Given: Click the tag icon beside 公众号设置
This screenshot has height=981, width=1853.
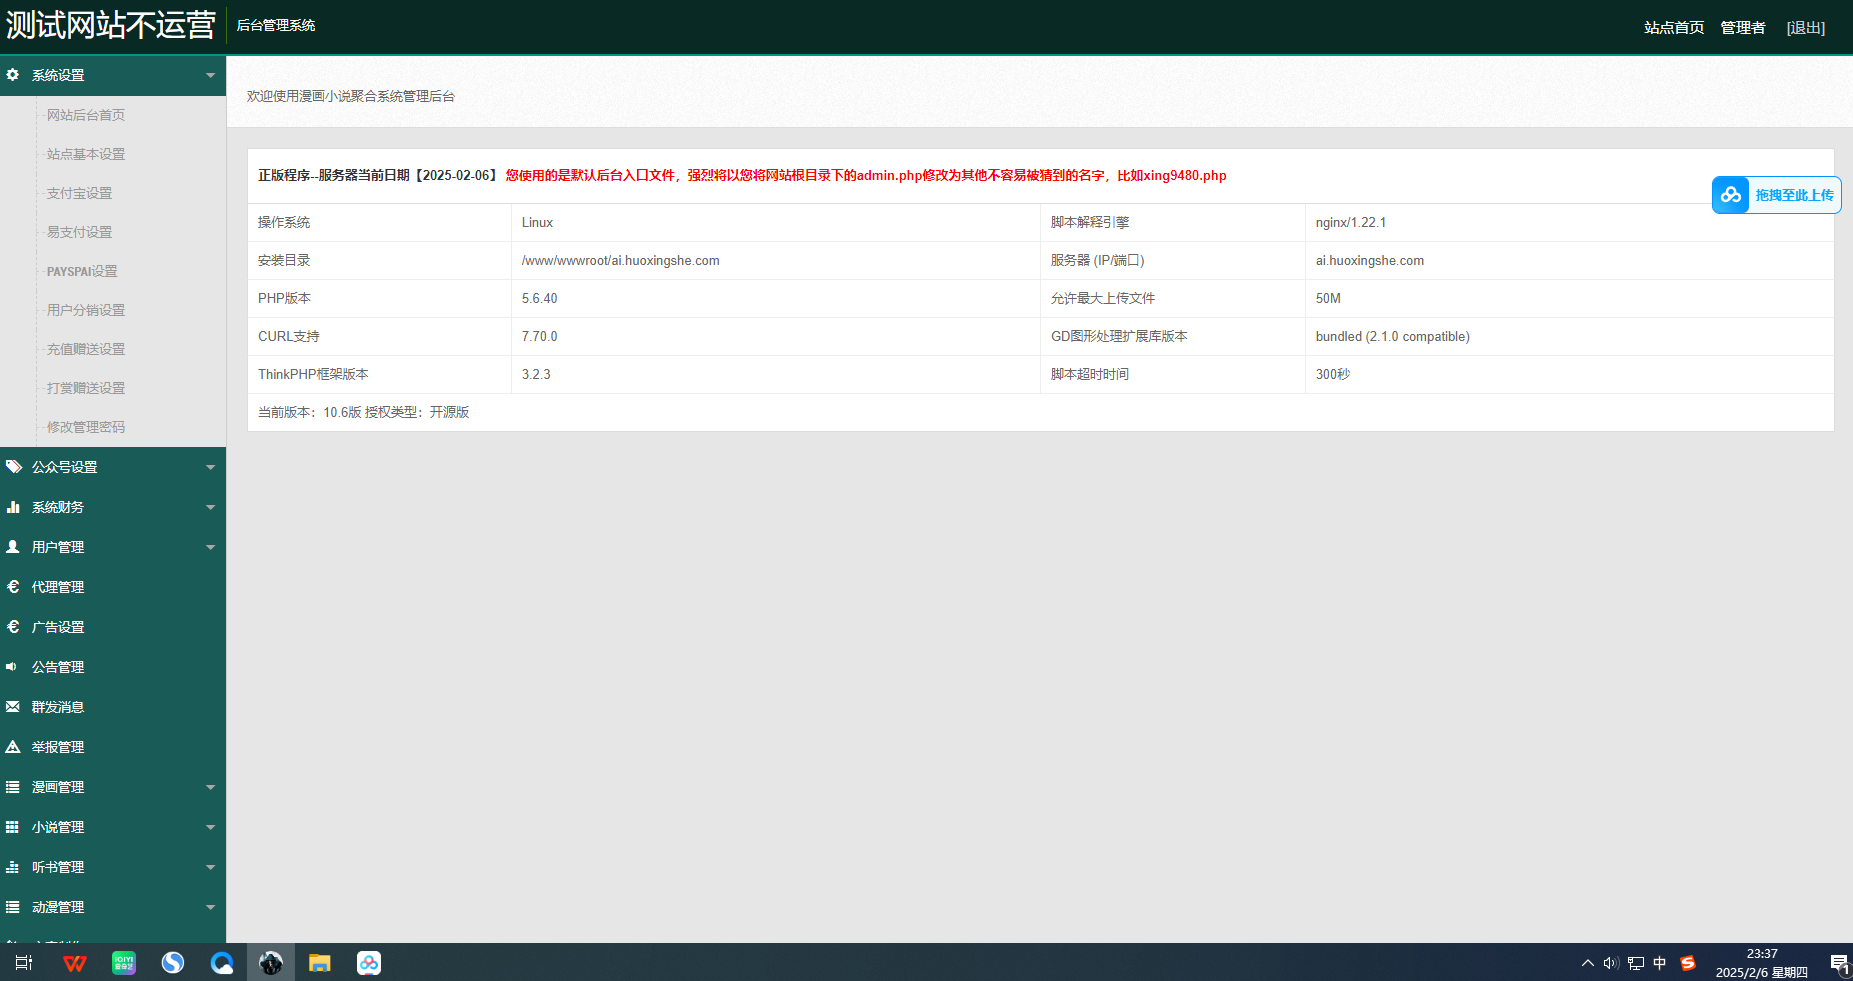Looking at the screenshot, I should 13,467.
